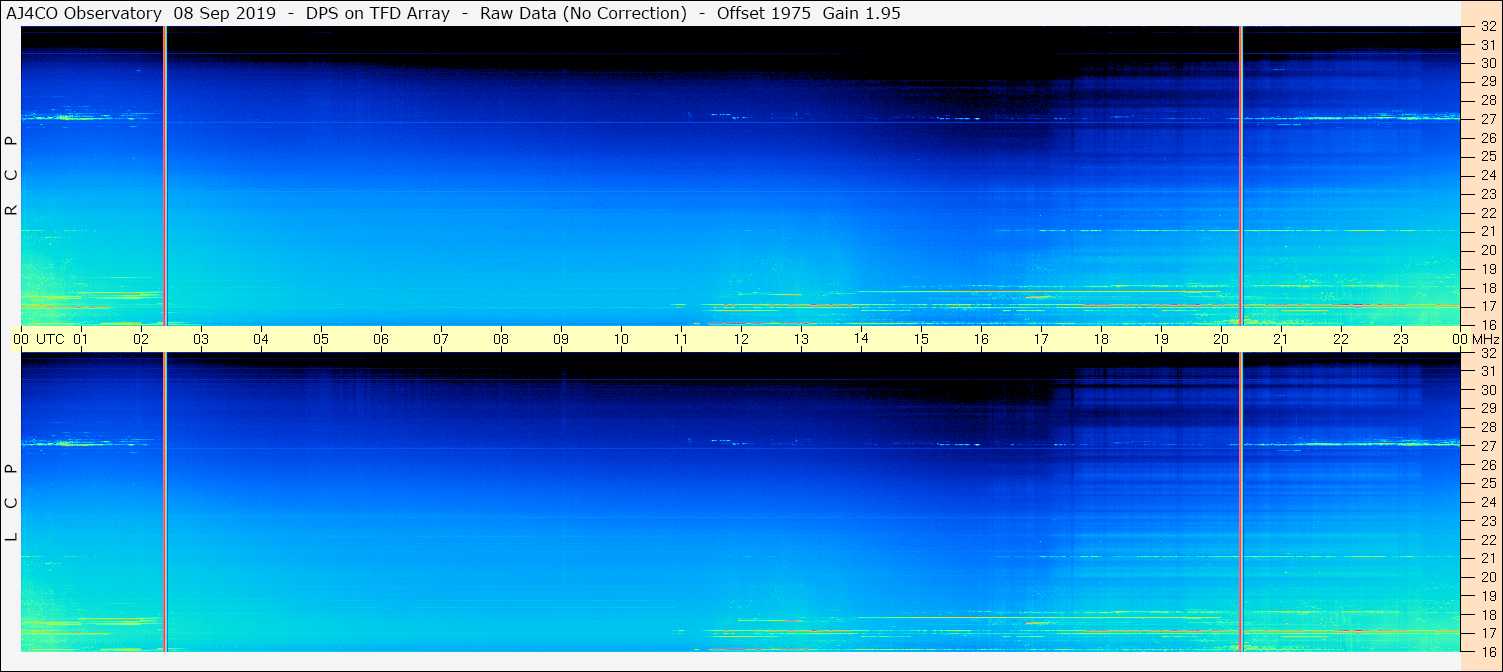Click the '07' hour label on time axis
The image size is (1503, 672).
pyautogui.click(x=441, y=339)
